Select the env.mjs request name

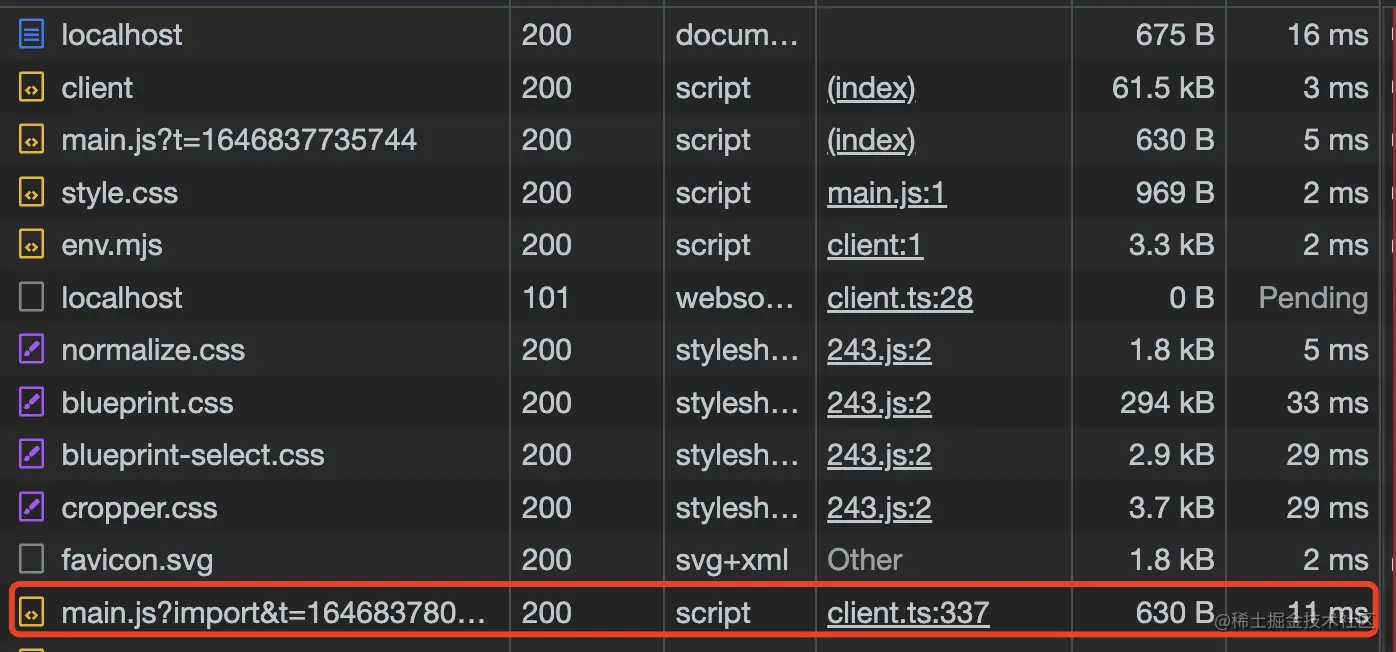click(112, 245)
